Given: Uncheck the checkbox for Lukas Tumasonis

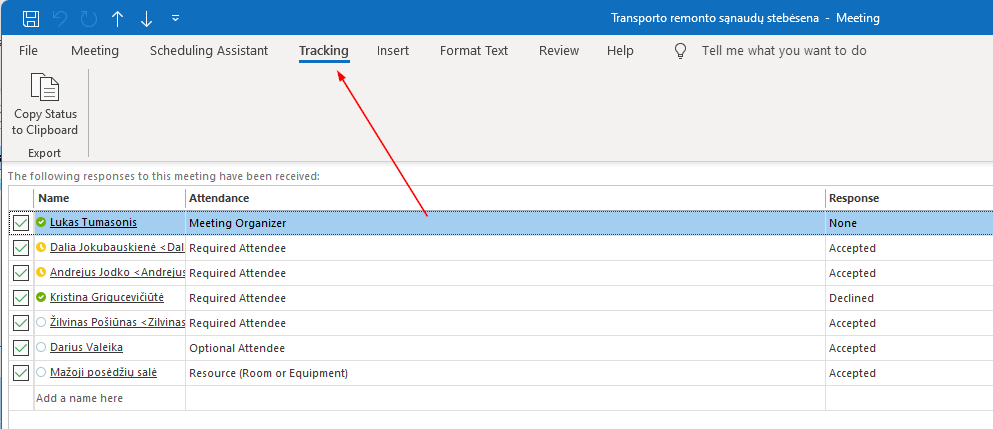Looking at the screenshot, I should click(x=21, y=223).
